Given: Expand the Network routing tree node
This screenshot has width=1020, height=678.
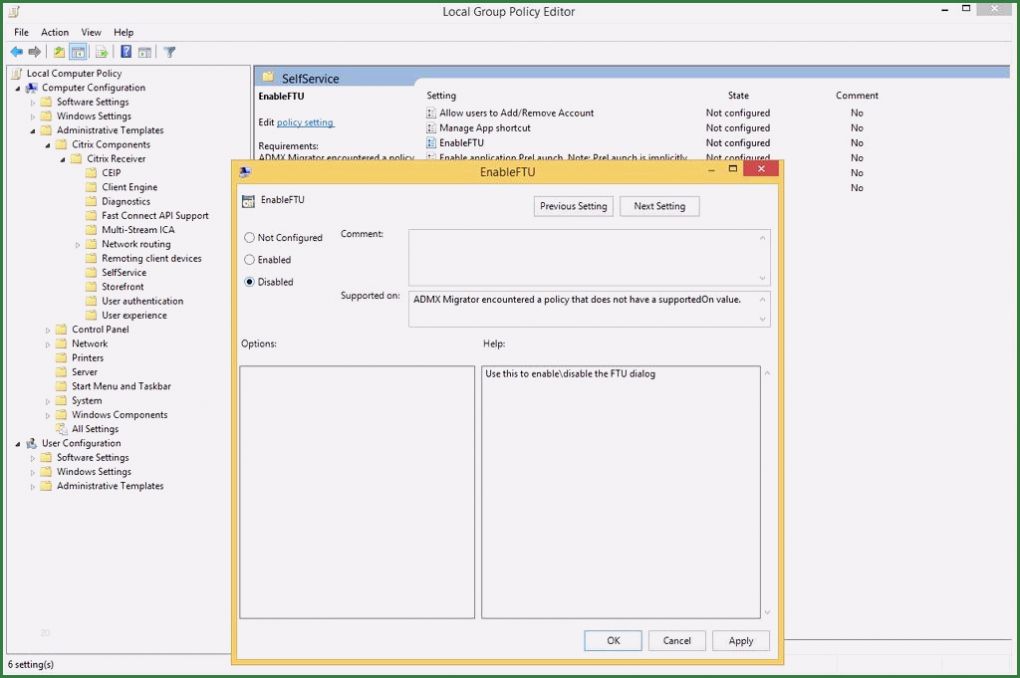Looking at the screenshot, I should [x=78, y=245].
